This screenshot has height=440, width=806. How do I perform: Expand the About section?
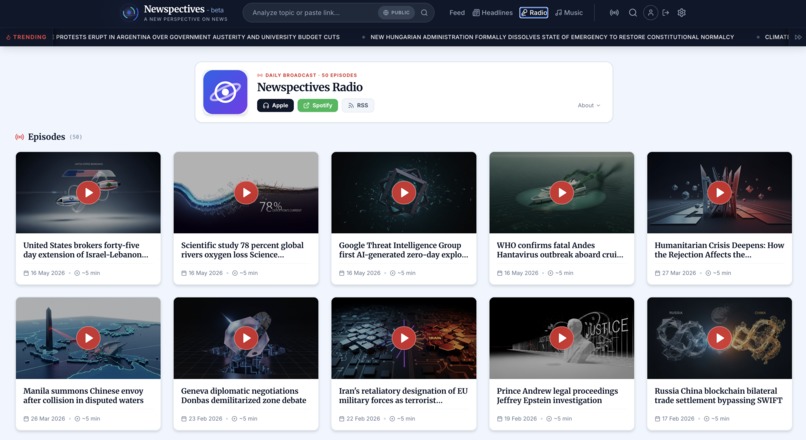click(589, 105)
